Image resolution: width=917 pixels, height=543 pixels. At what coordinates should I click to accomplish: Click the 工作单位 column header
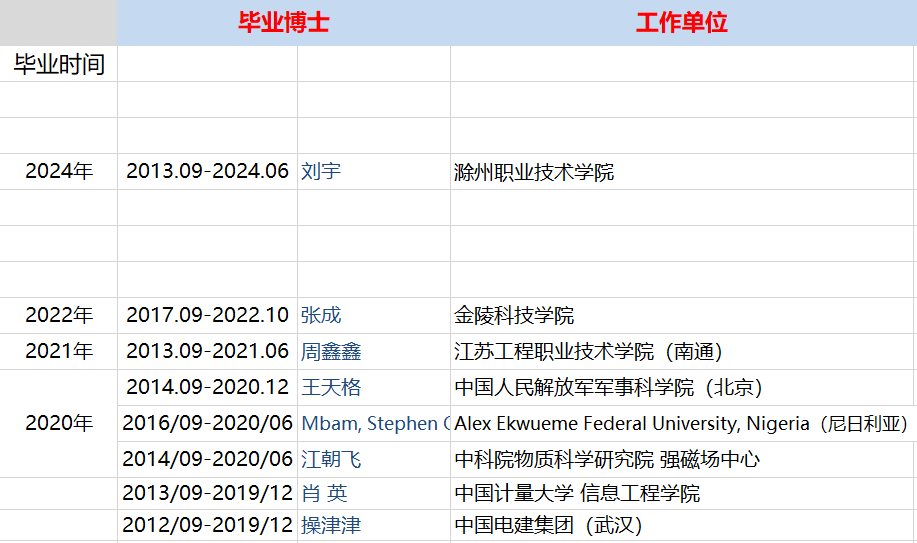(x=682, y=23)
